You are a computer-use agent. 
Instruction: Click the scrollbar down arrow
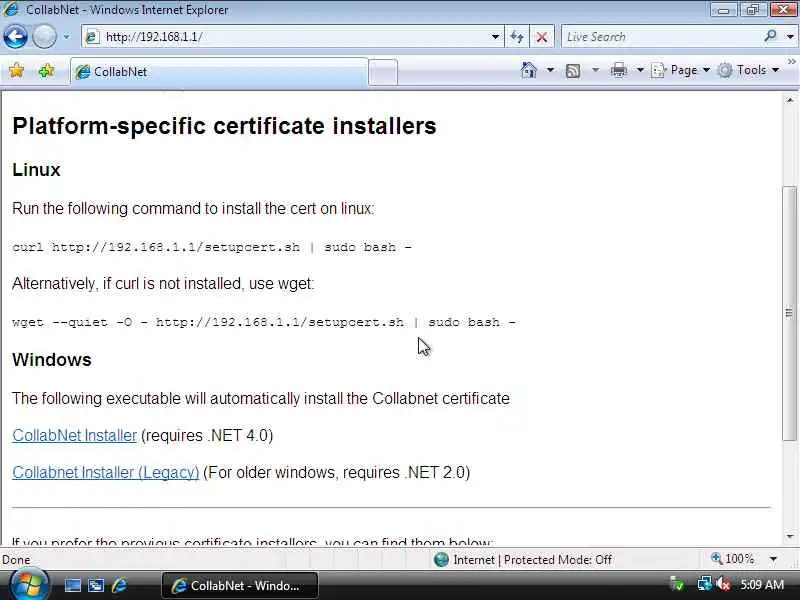pos(790,536)
